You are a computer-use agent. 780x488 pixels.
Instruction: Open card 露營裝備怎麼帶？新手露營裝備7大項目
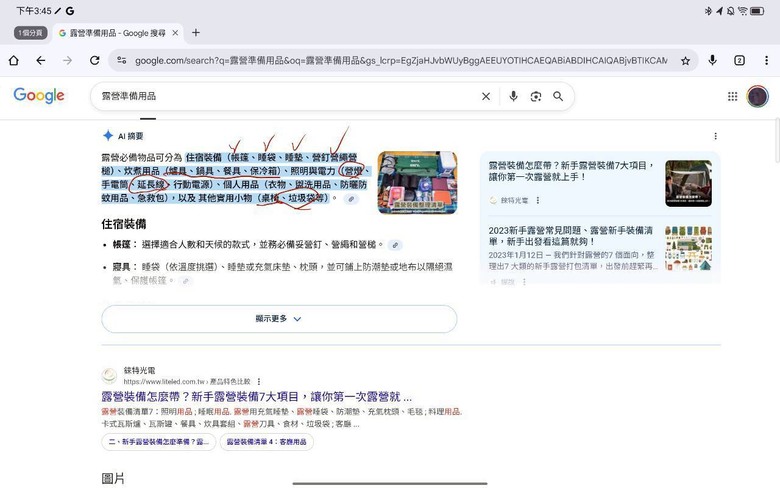tap(570, 171)
